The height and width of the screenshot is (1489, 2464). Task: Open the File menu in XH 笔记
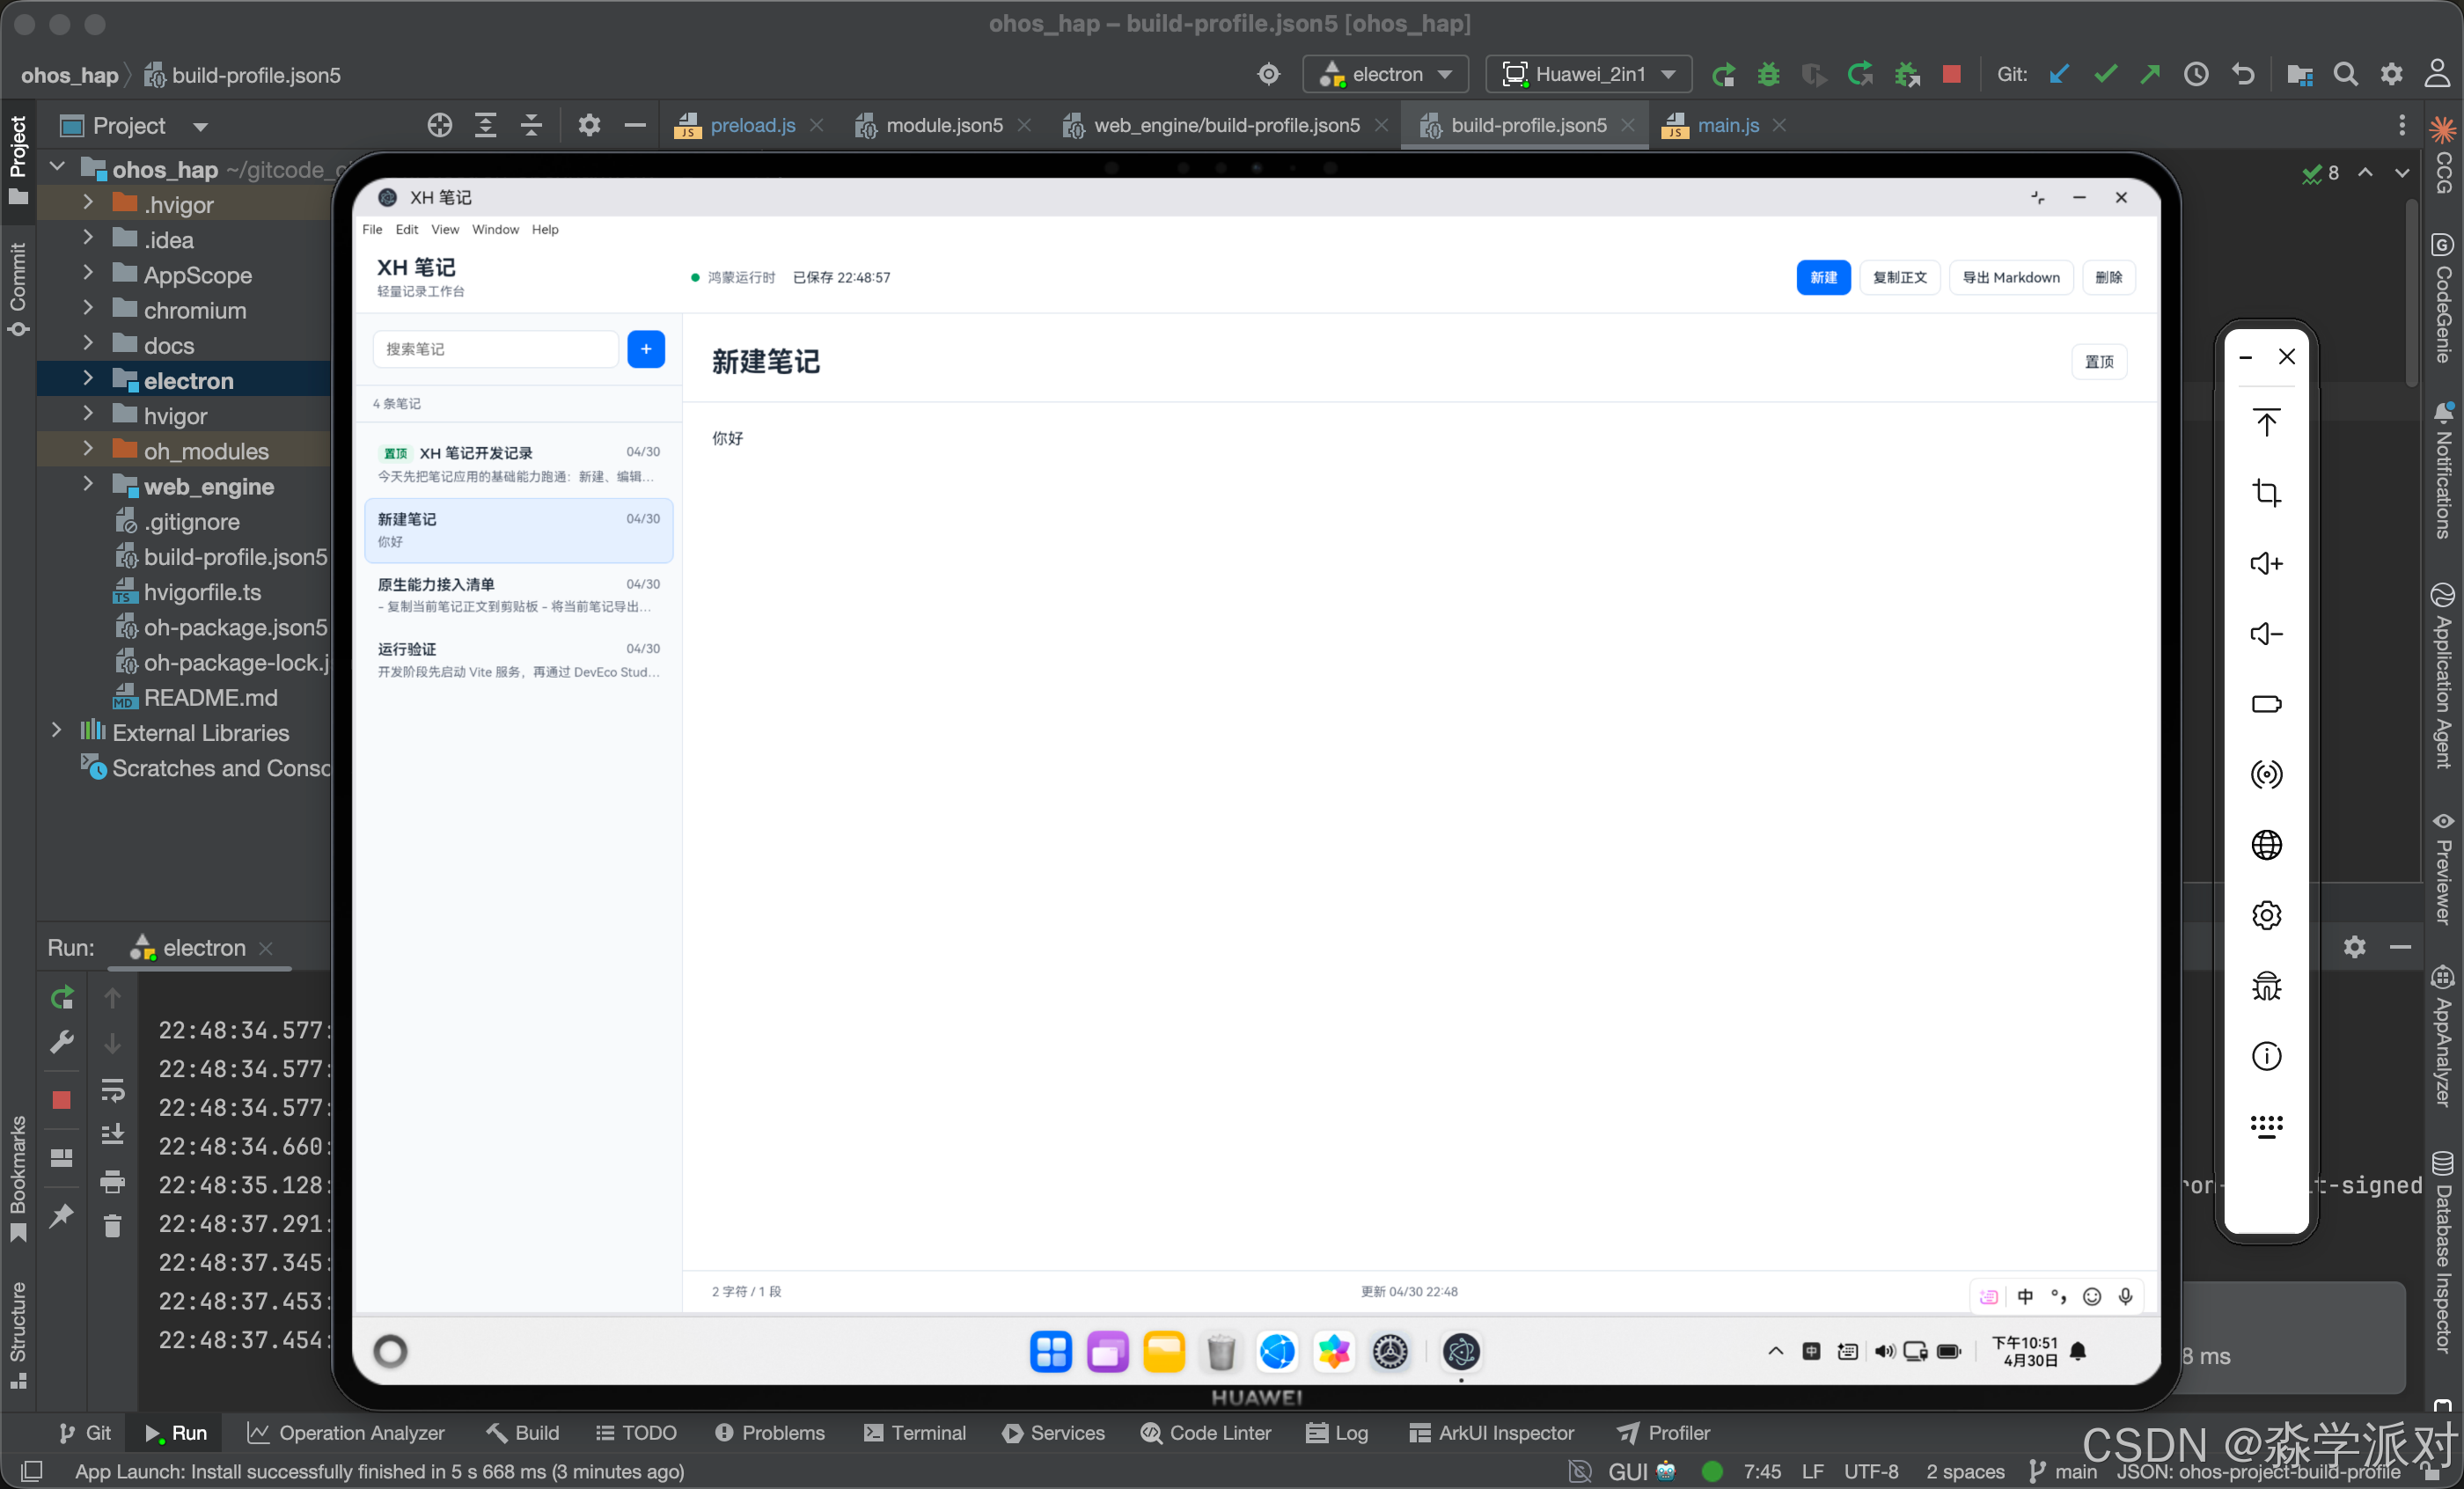point(372,230)
